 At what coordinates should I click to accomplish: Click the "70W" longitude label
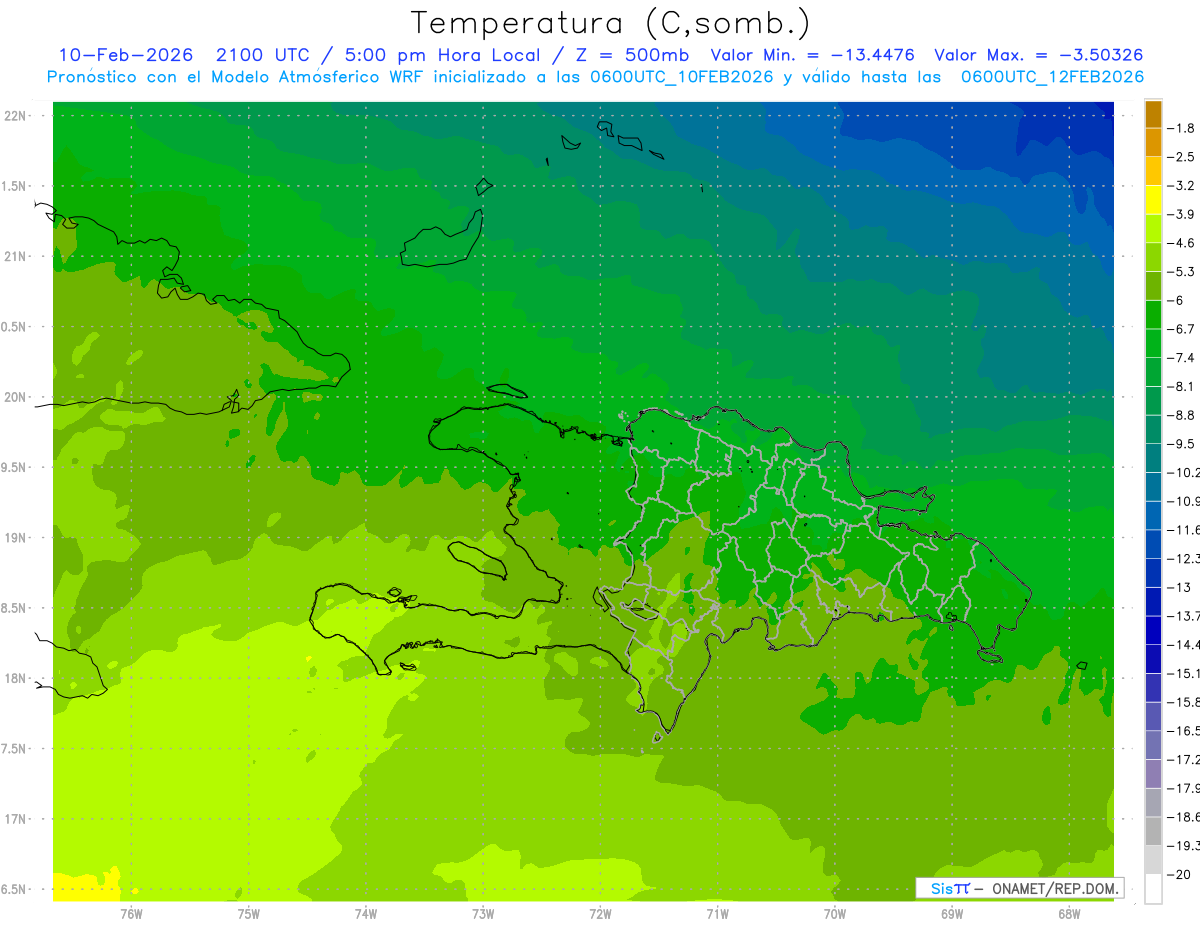pyautogui.click(x=835, y=914)
